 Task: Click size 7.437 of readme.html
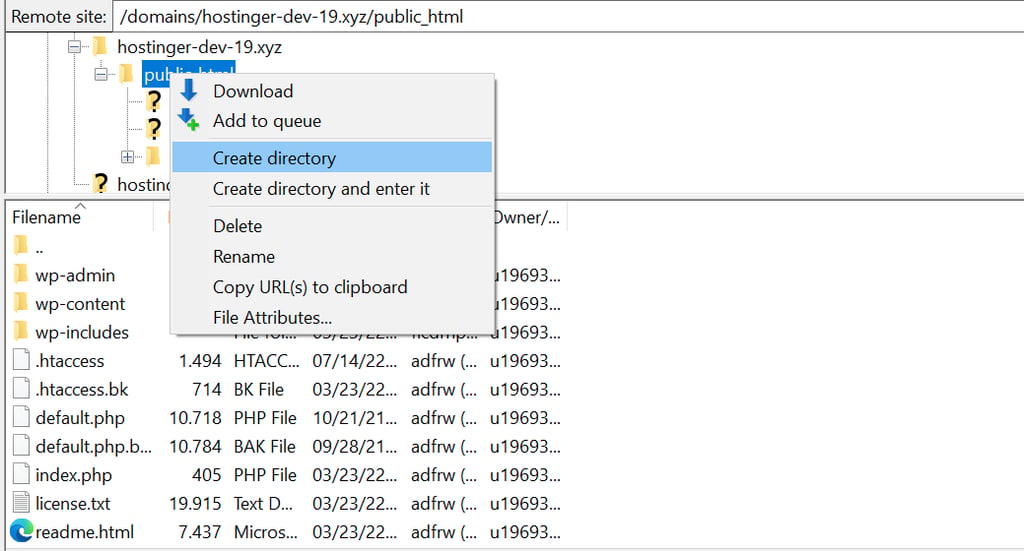click(x=200, y=532)
